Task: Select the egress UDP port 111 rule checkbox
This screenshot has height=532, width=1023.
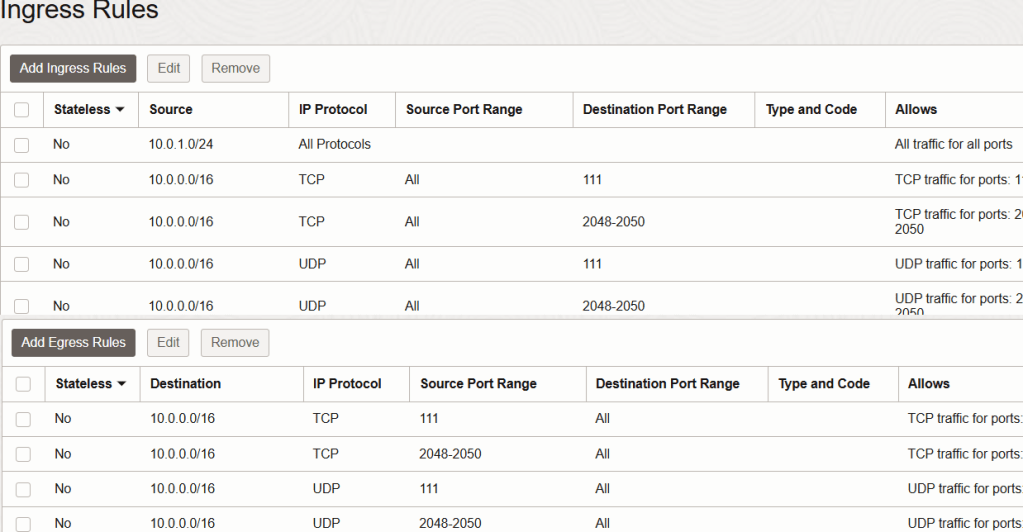Action: point(23,489)
